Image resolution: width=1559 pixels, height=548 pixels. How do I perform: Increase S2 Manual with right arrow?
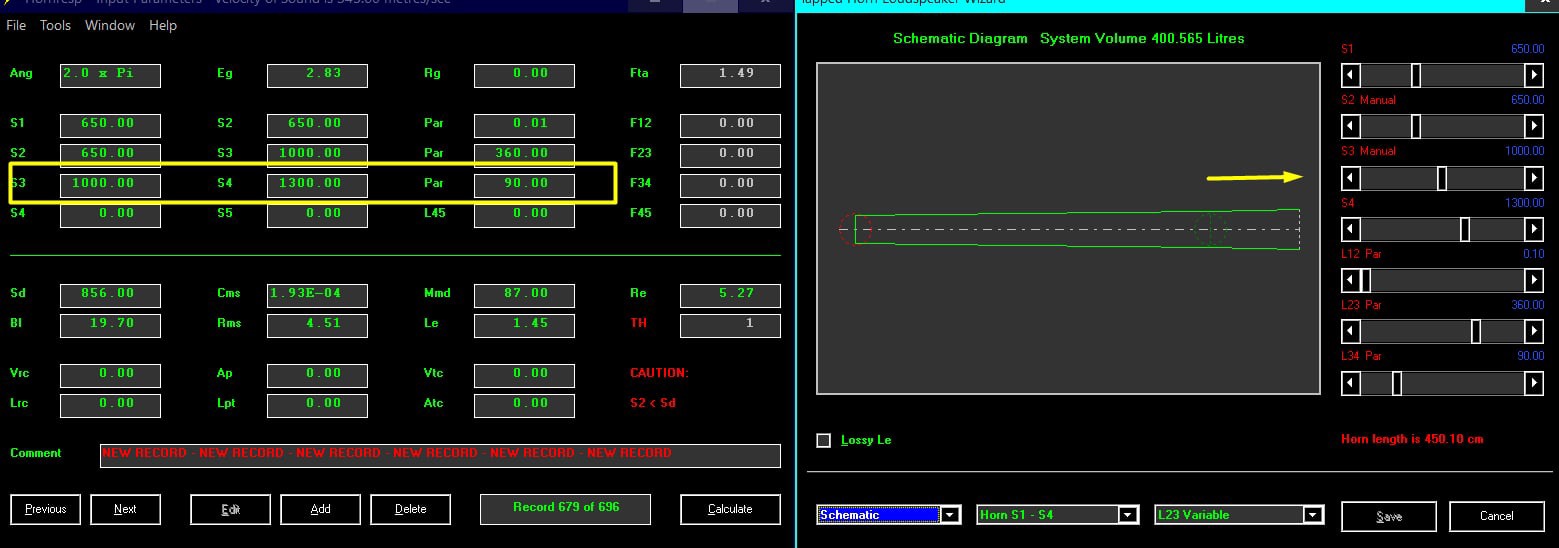(x=1533, y=126)
